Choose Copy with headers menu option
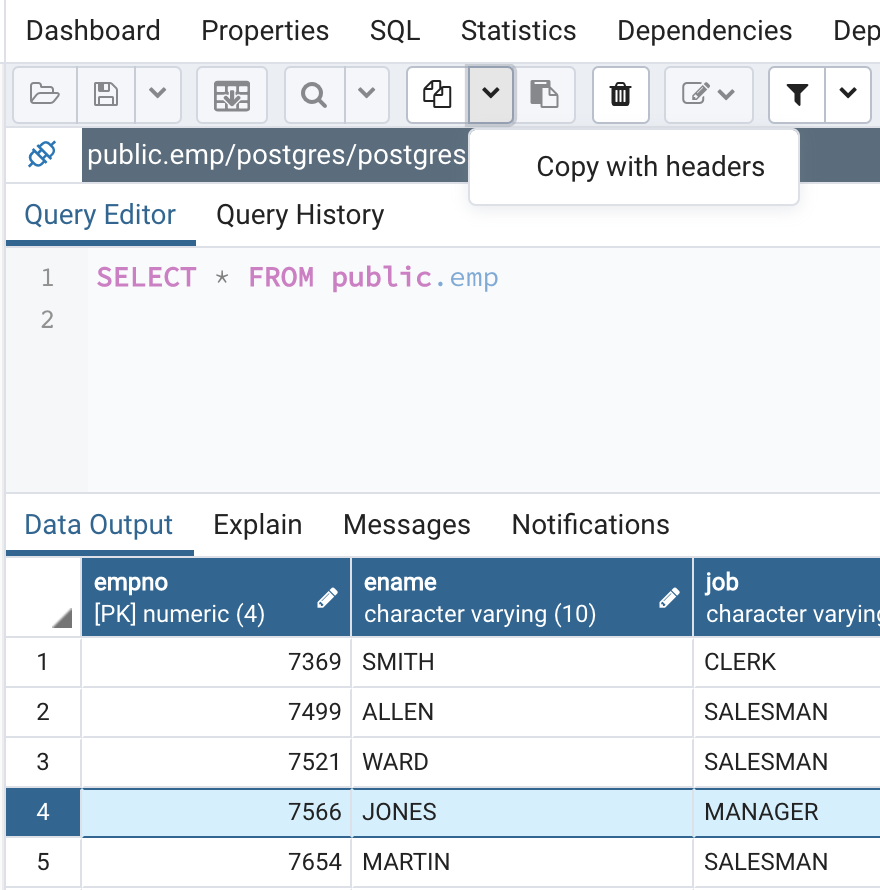Screen dimensions: 880x890 point(650,167)
